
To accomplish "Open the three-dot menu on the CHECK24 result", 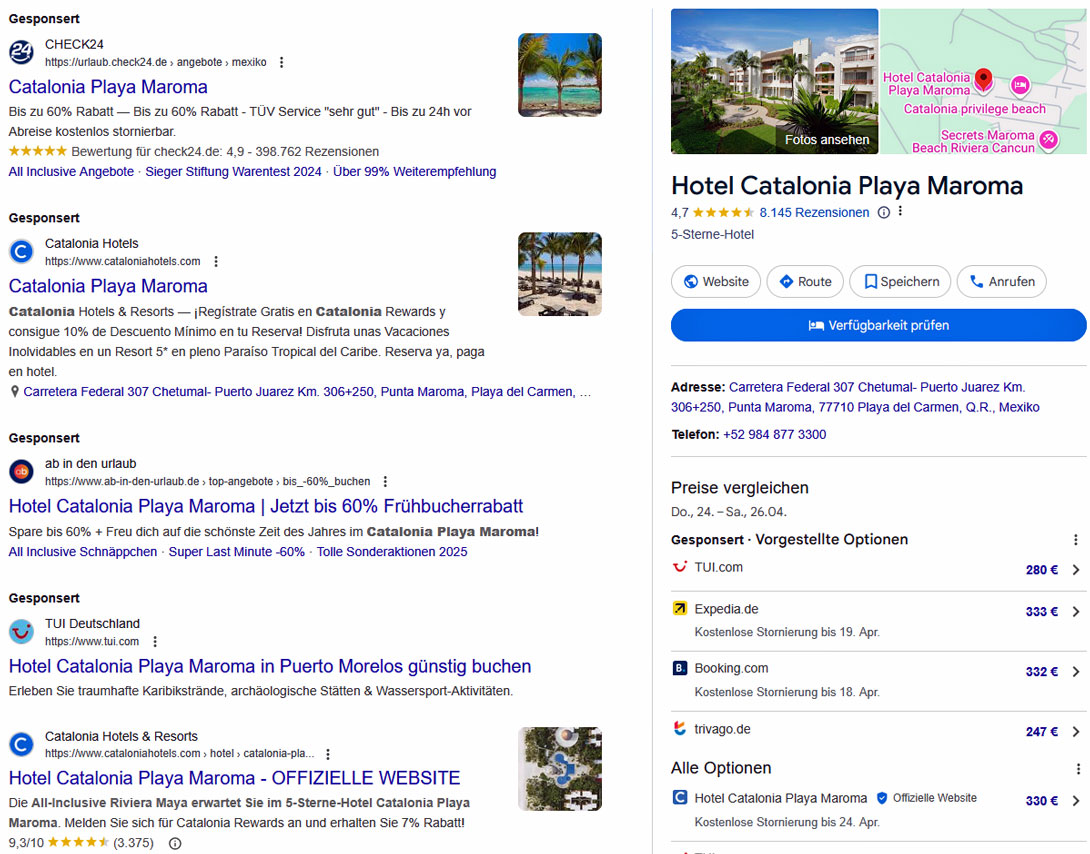I will (281, 62).
